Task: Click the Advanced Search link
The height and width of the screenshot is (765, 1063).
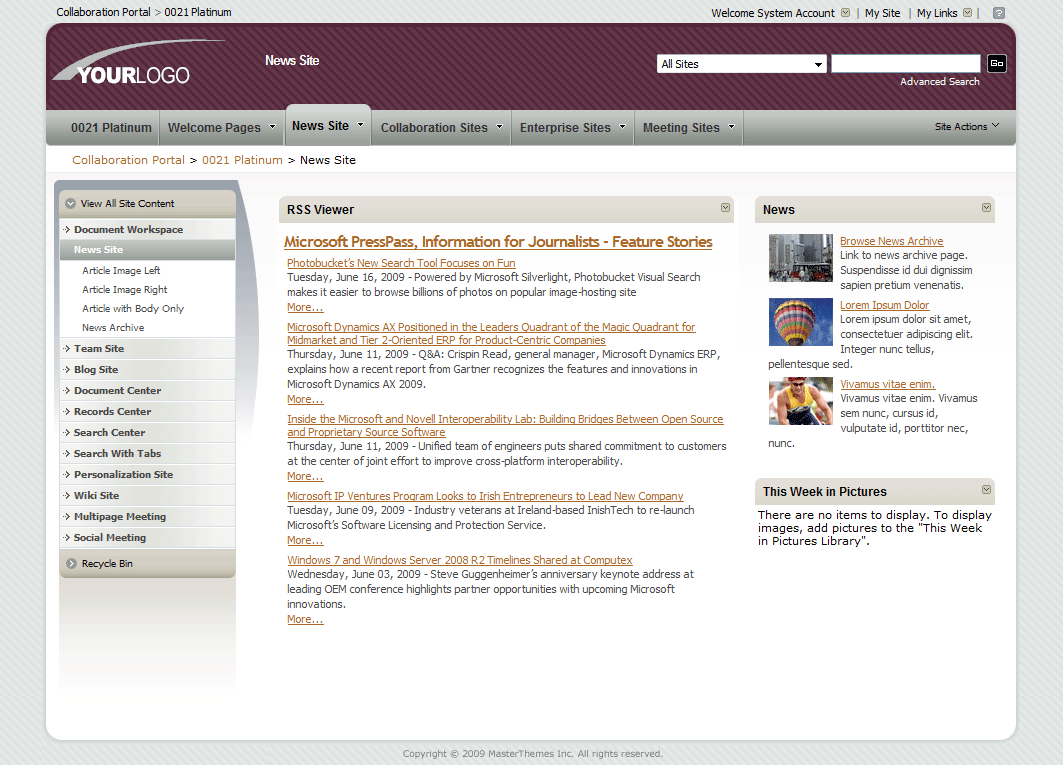Action: pyautogui.click(x=939, y=81)
